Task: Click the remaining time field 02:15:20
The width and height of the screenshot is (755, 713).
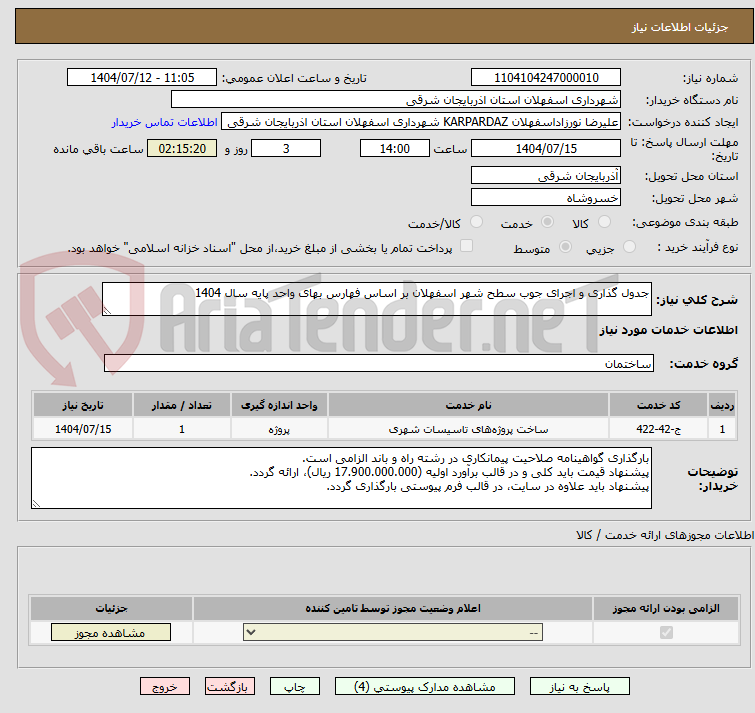Action: pyautogui.click(x=182, y=148)
